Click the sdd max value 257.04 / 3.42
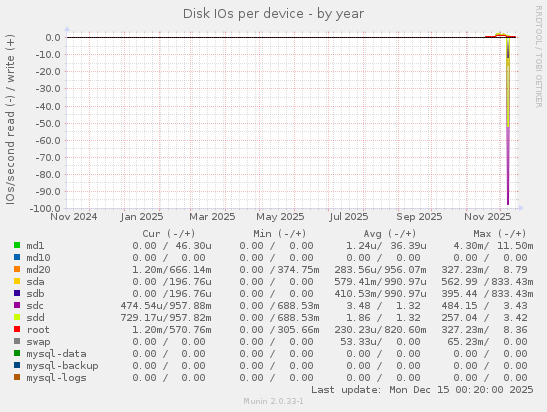This screenshot has width=547, height=412. (x=484, y=318)
